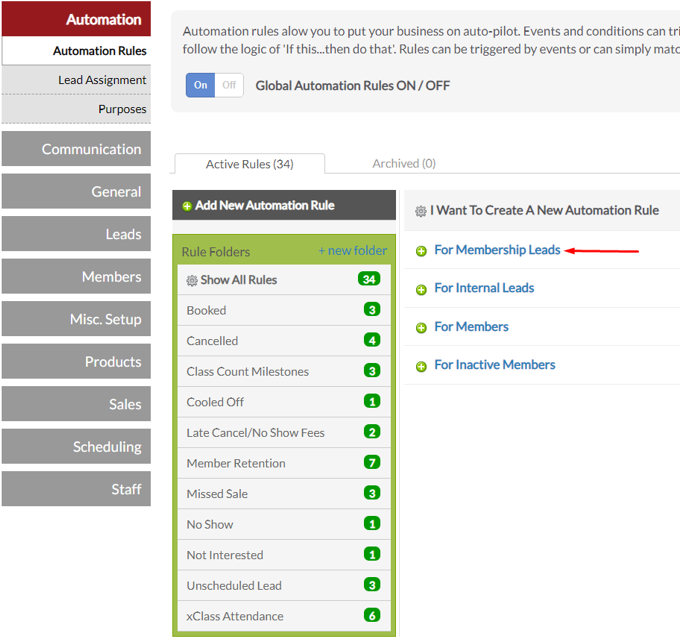This screenshot has width=682, height=640.
Task: Open the Member Retention rule folder
Action: point(284,463)
